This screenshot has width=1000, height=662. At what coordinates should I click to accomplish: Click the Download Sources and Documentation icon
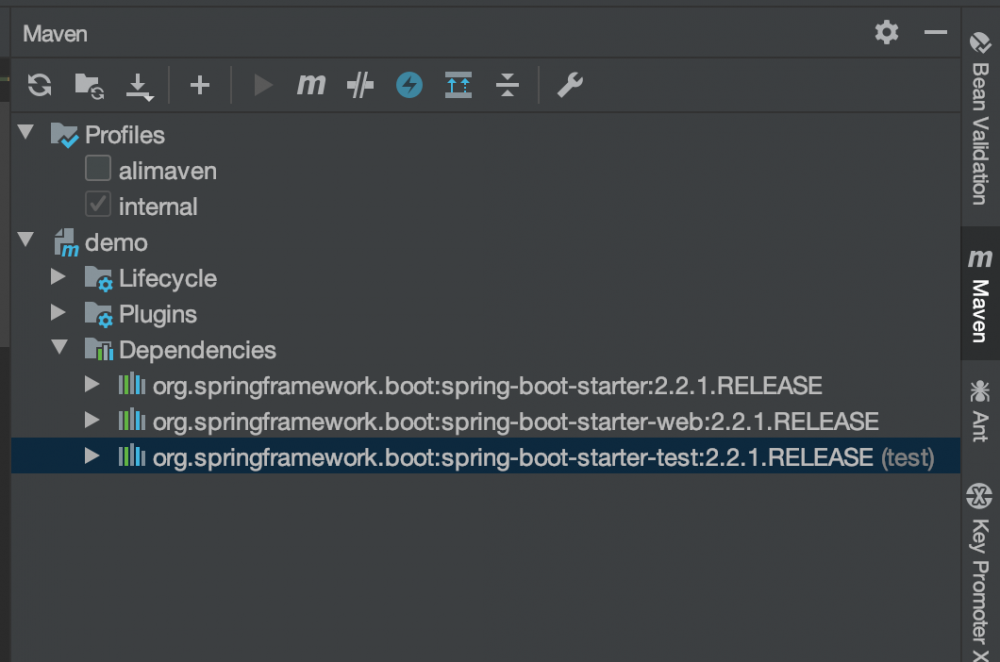coord(139,87)
